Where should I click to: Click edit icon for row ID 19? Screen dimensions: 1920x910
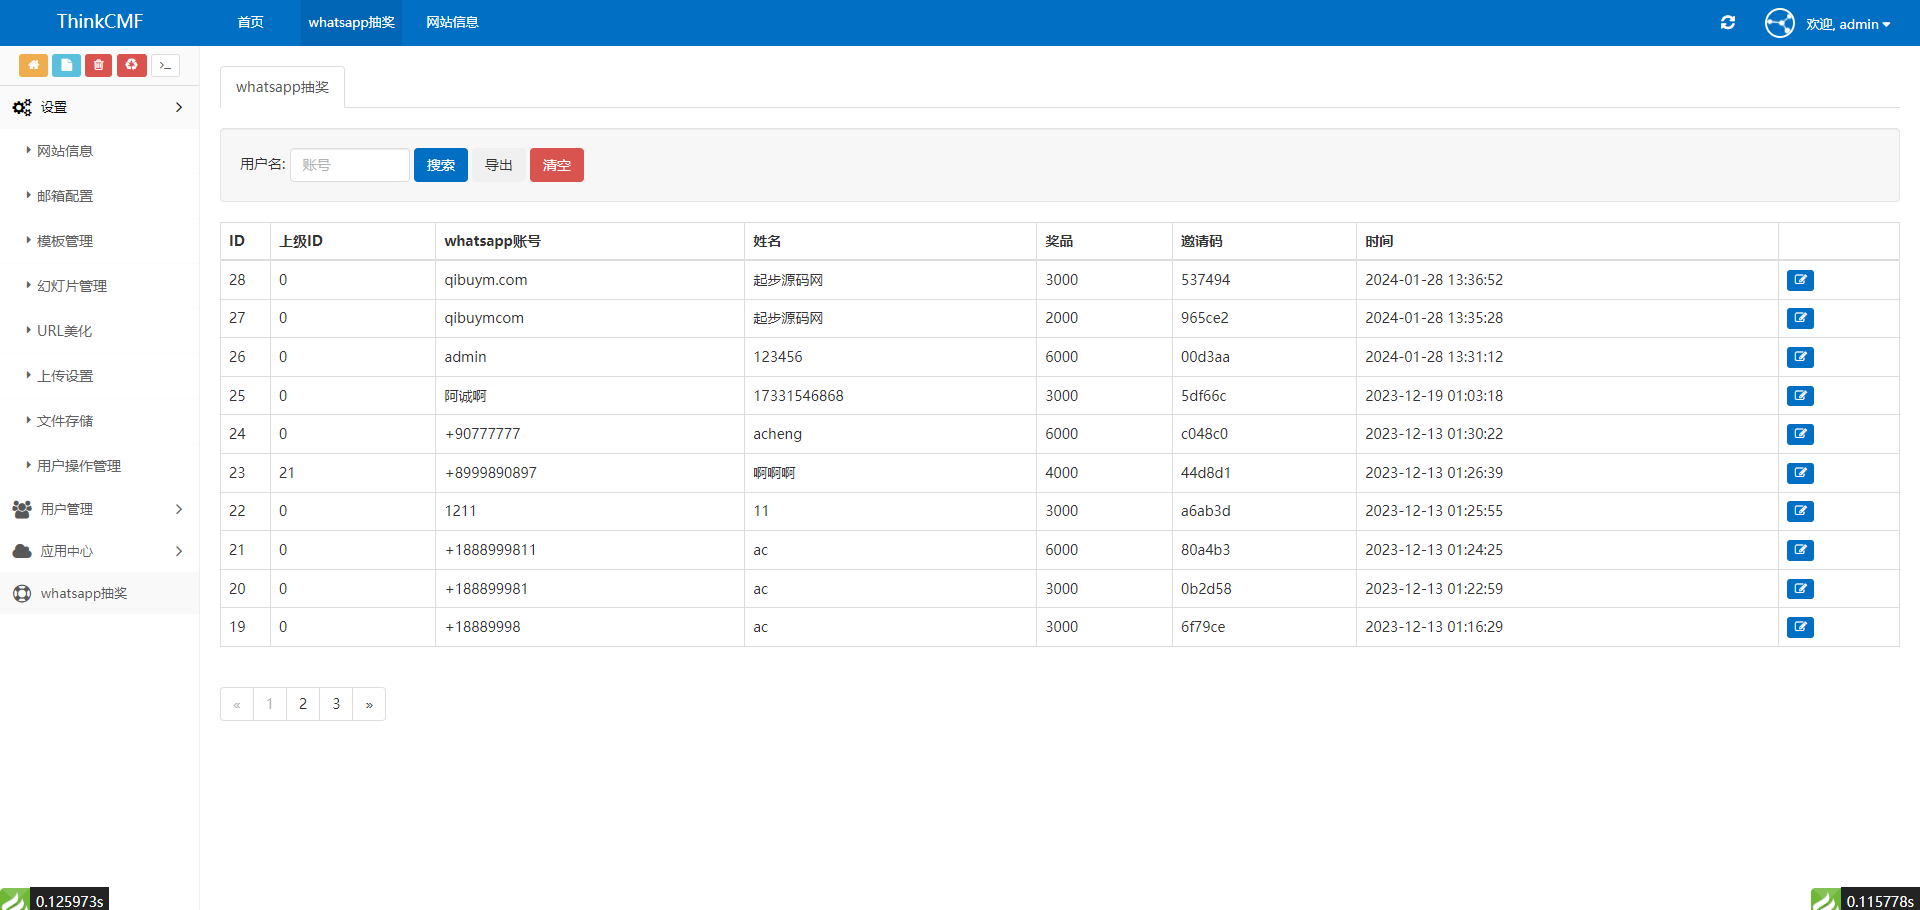1800,627
